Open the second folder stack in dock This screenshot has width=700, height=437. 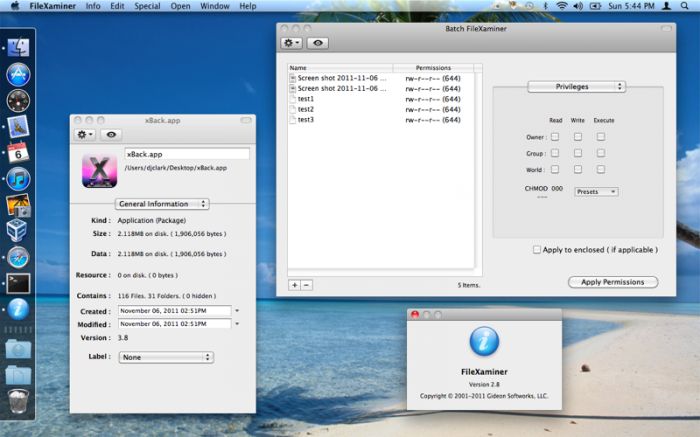[18, 375]
